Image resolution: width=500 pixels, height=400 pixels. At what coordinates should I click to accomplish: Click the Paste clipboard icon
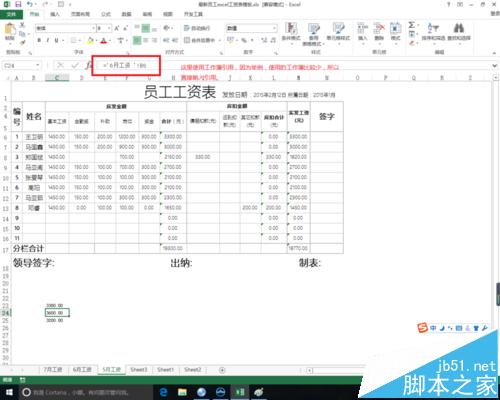[x=10, y=31]
